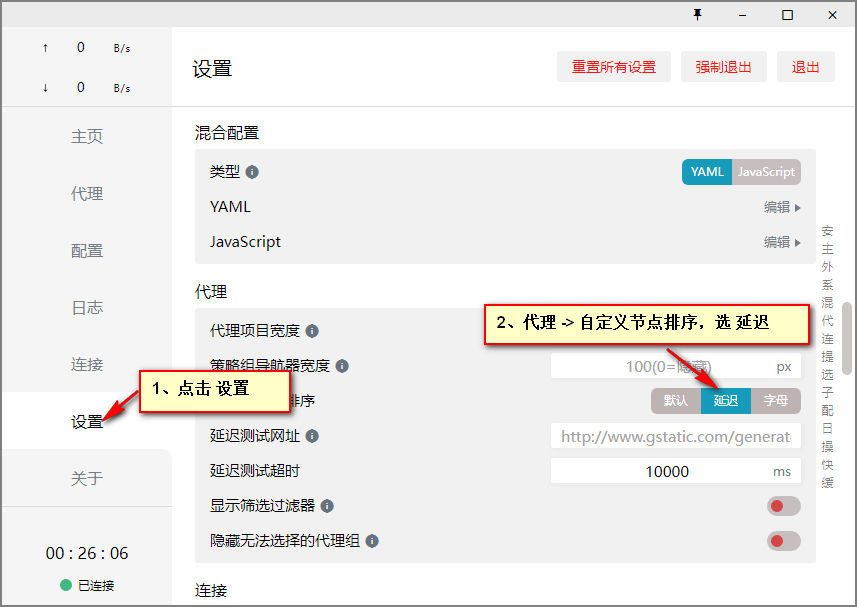Switch to the 日志 sidebar tab
The image size is (857, 607).
pyautogui.click(x=87, y=308)
